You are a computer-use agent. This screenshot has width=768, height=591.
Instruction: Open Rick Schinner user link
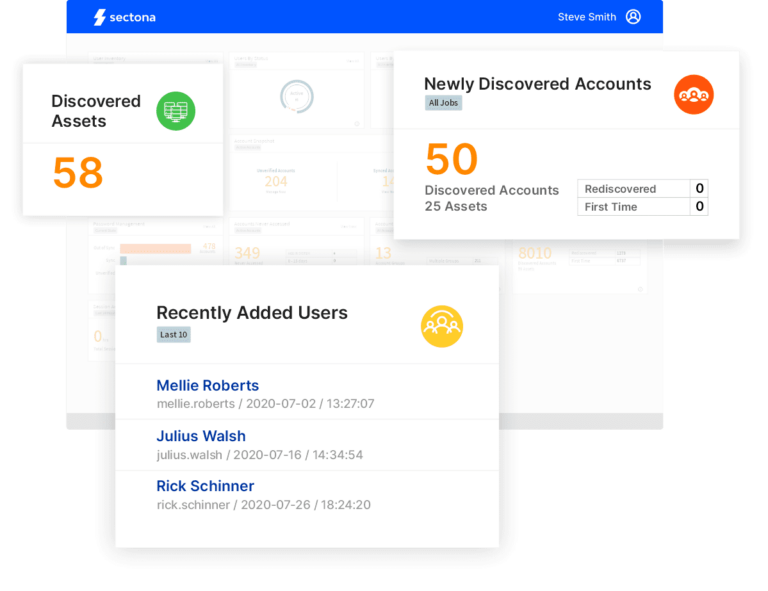(x=205, y=486)
